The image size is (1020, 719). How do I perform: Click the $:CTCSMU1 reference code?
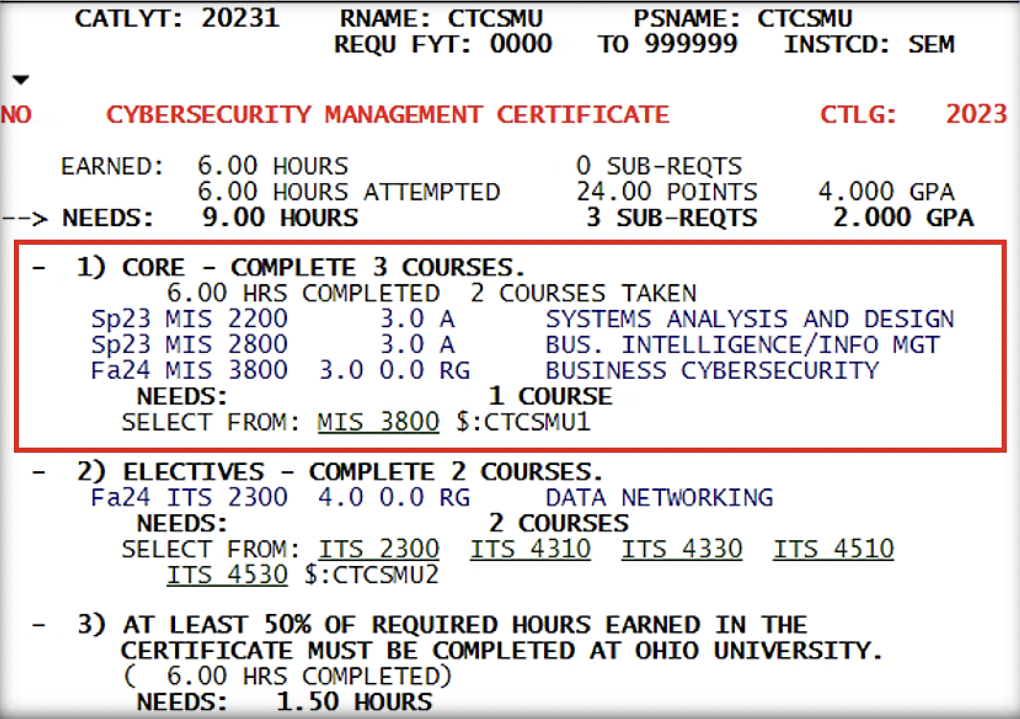(522, 422)
